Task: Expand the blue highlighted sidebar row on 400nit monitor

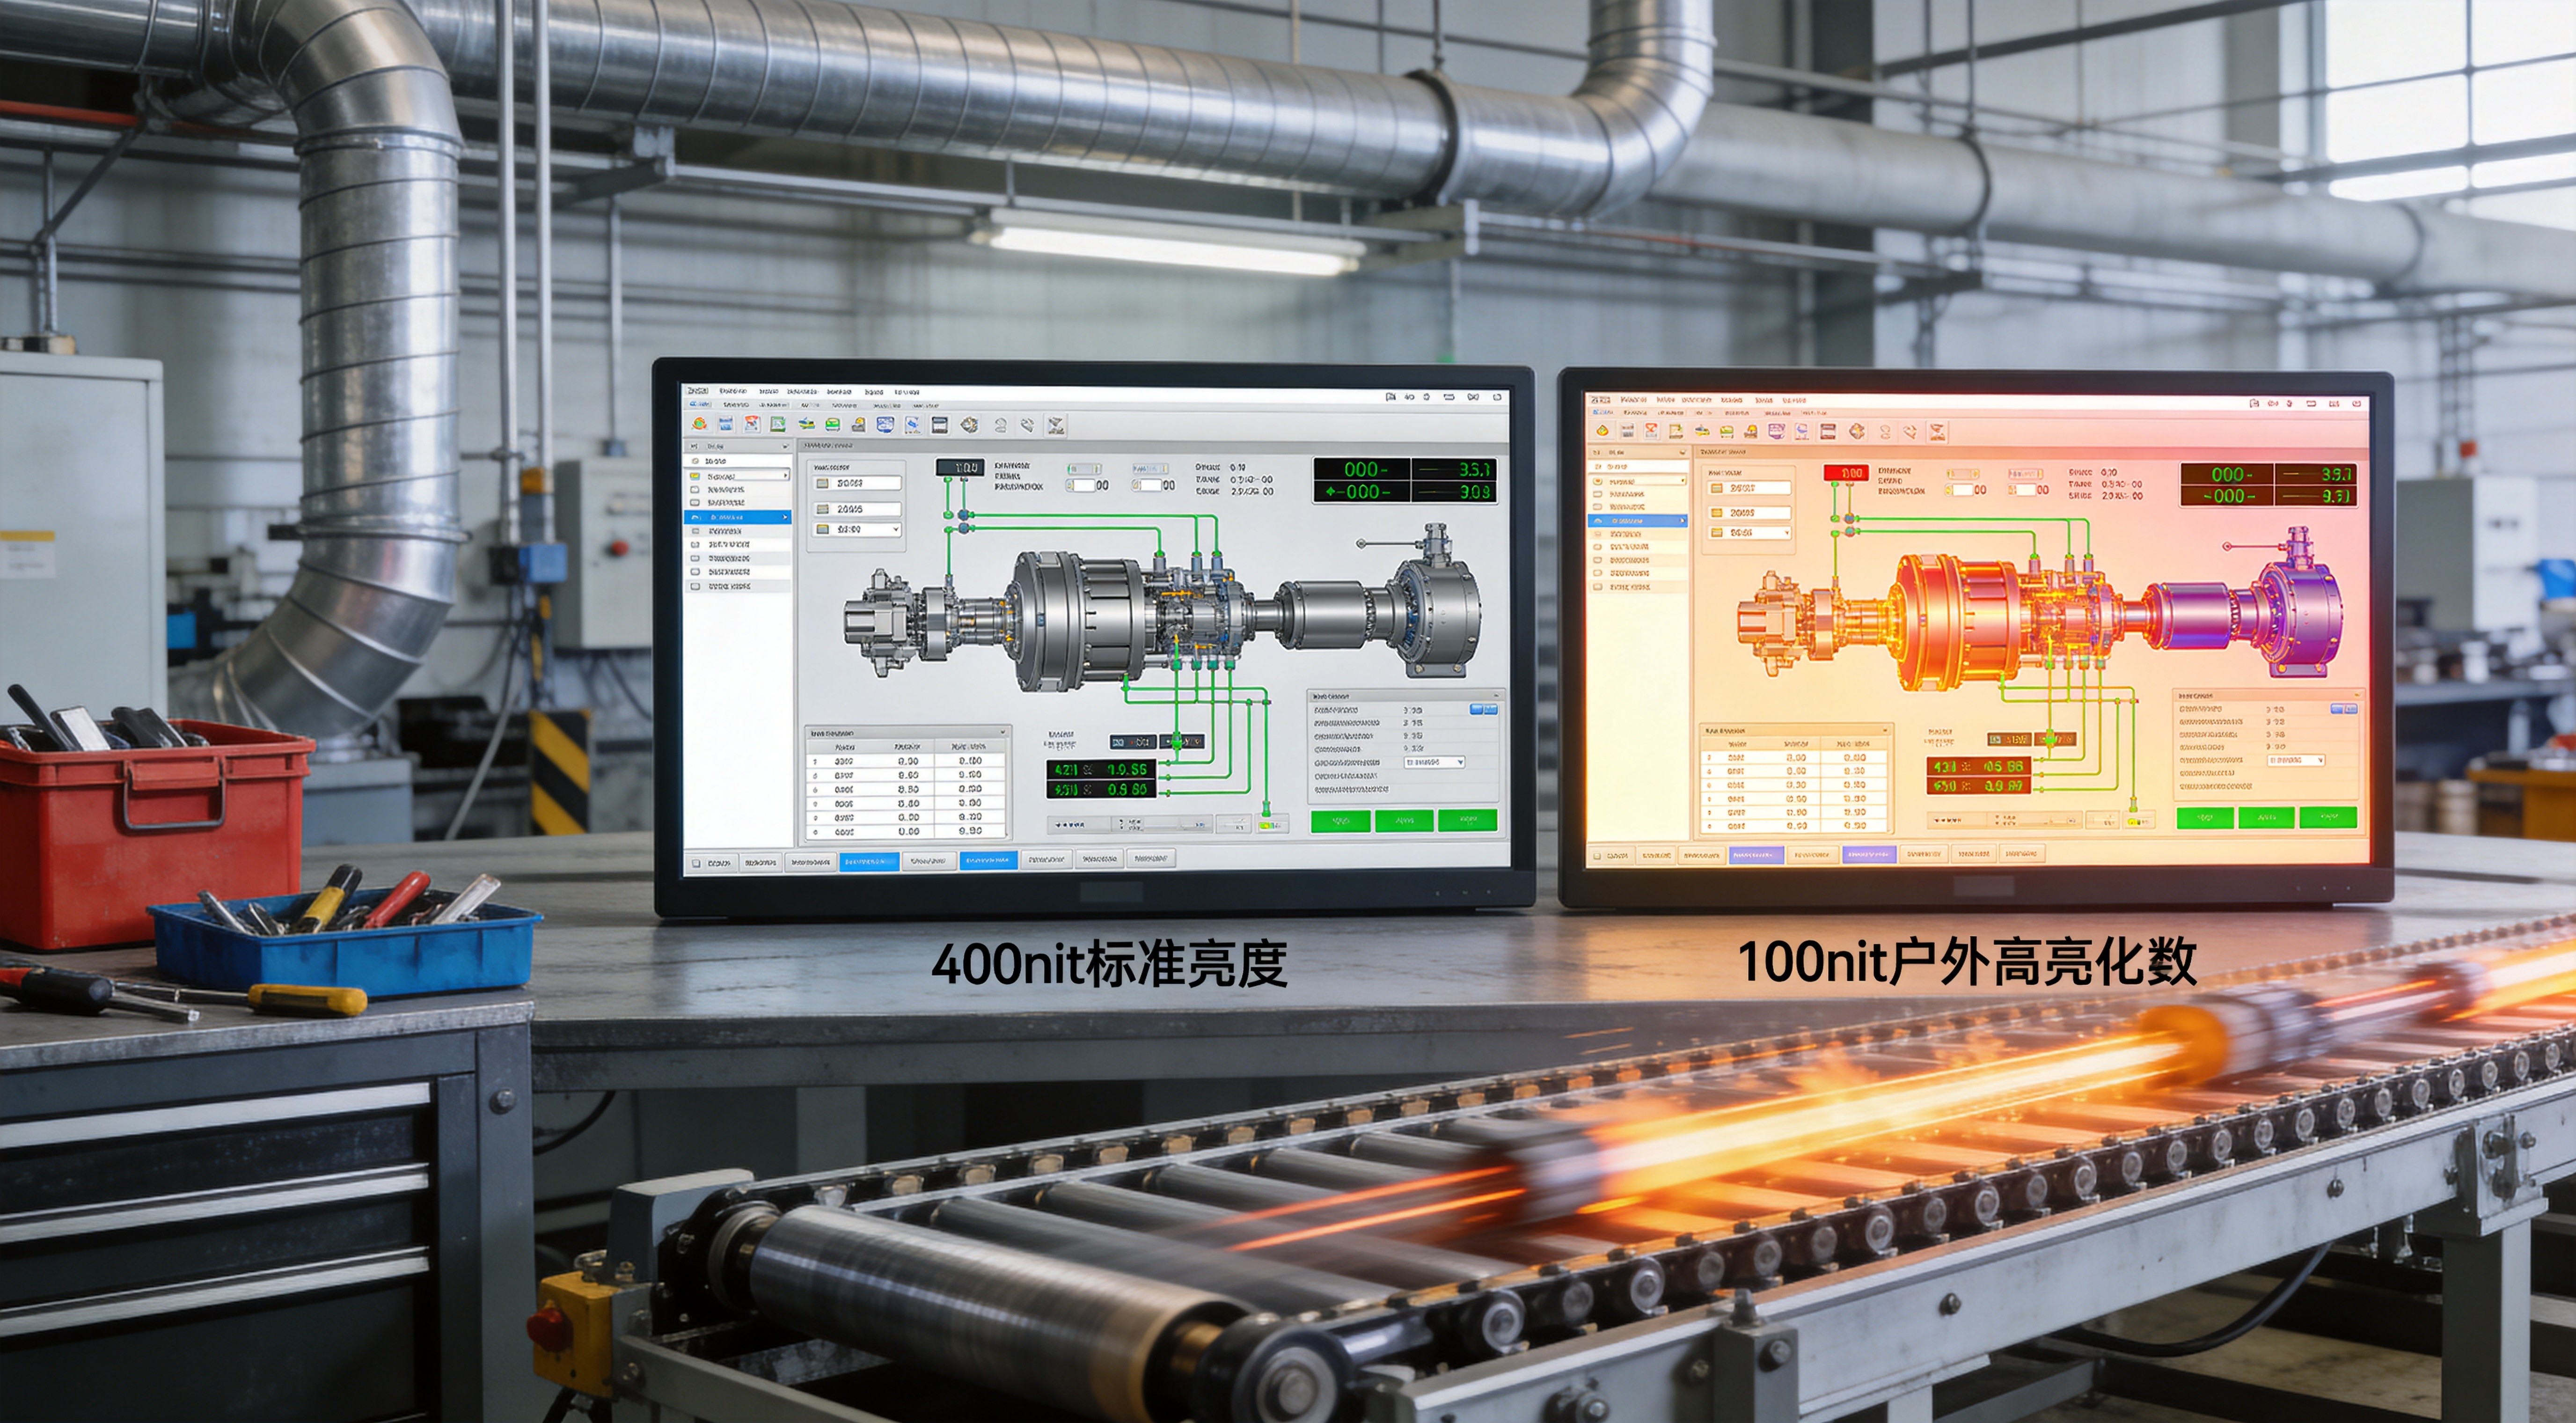Action: click(739, 517)
